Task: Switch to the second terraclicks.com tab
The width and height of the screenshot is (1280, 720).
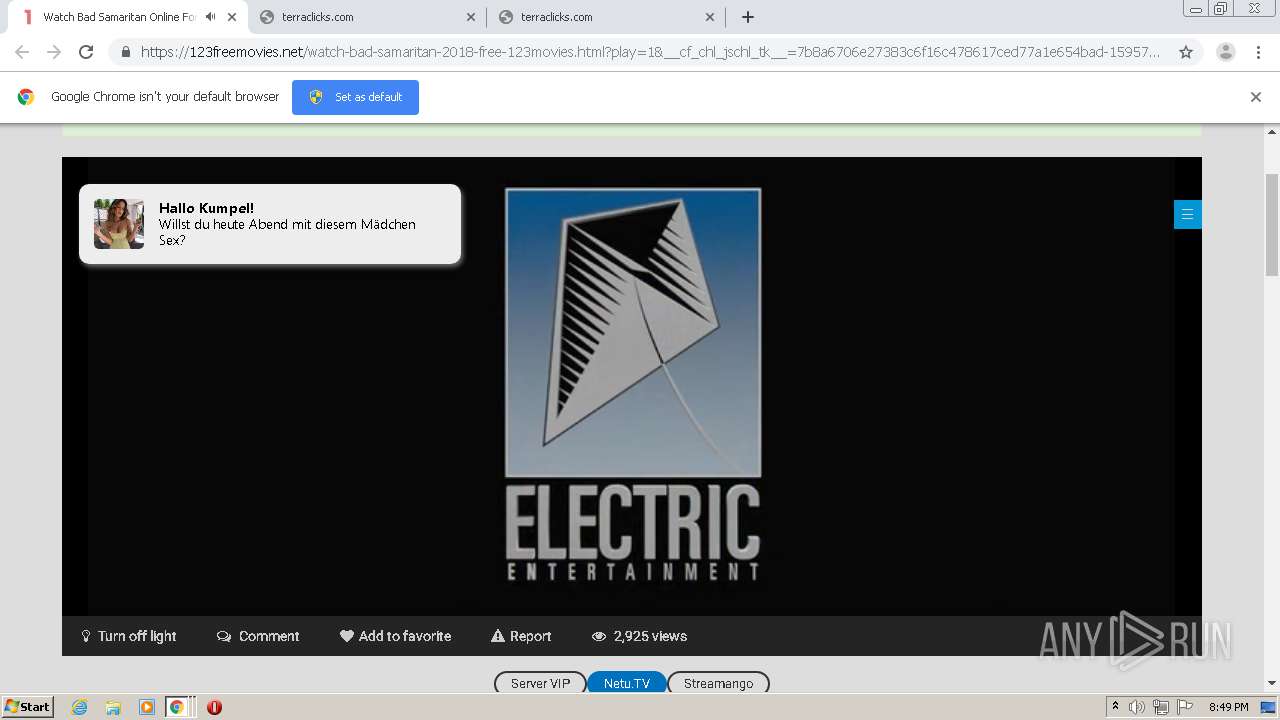Action: coord(606,17)
